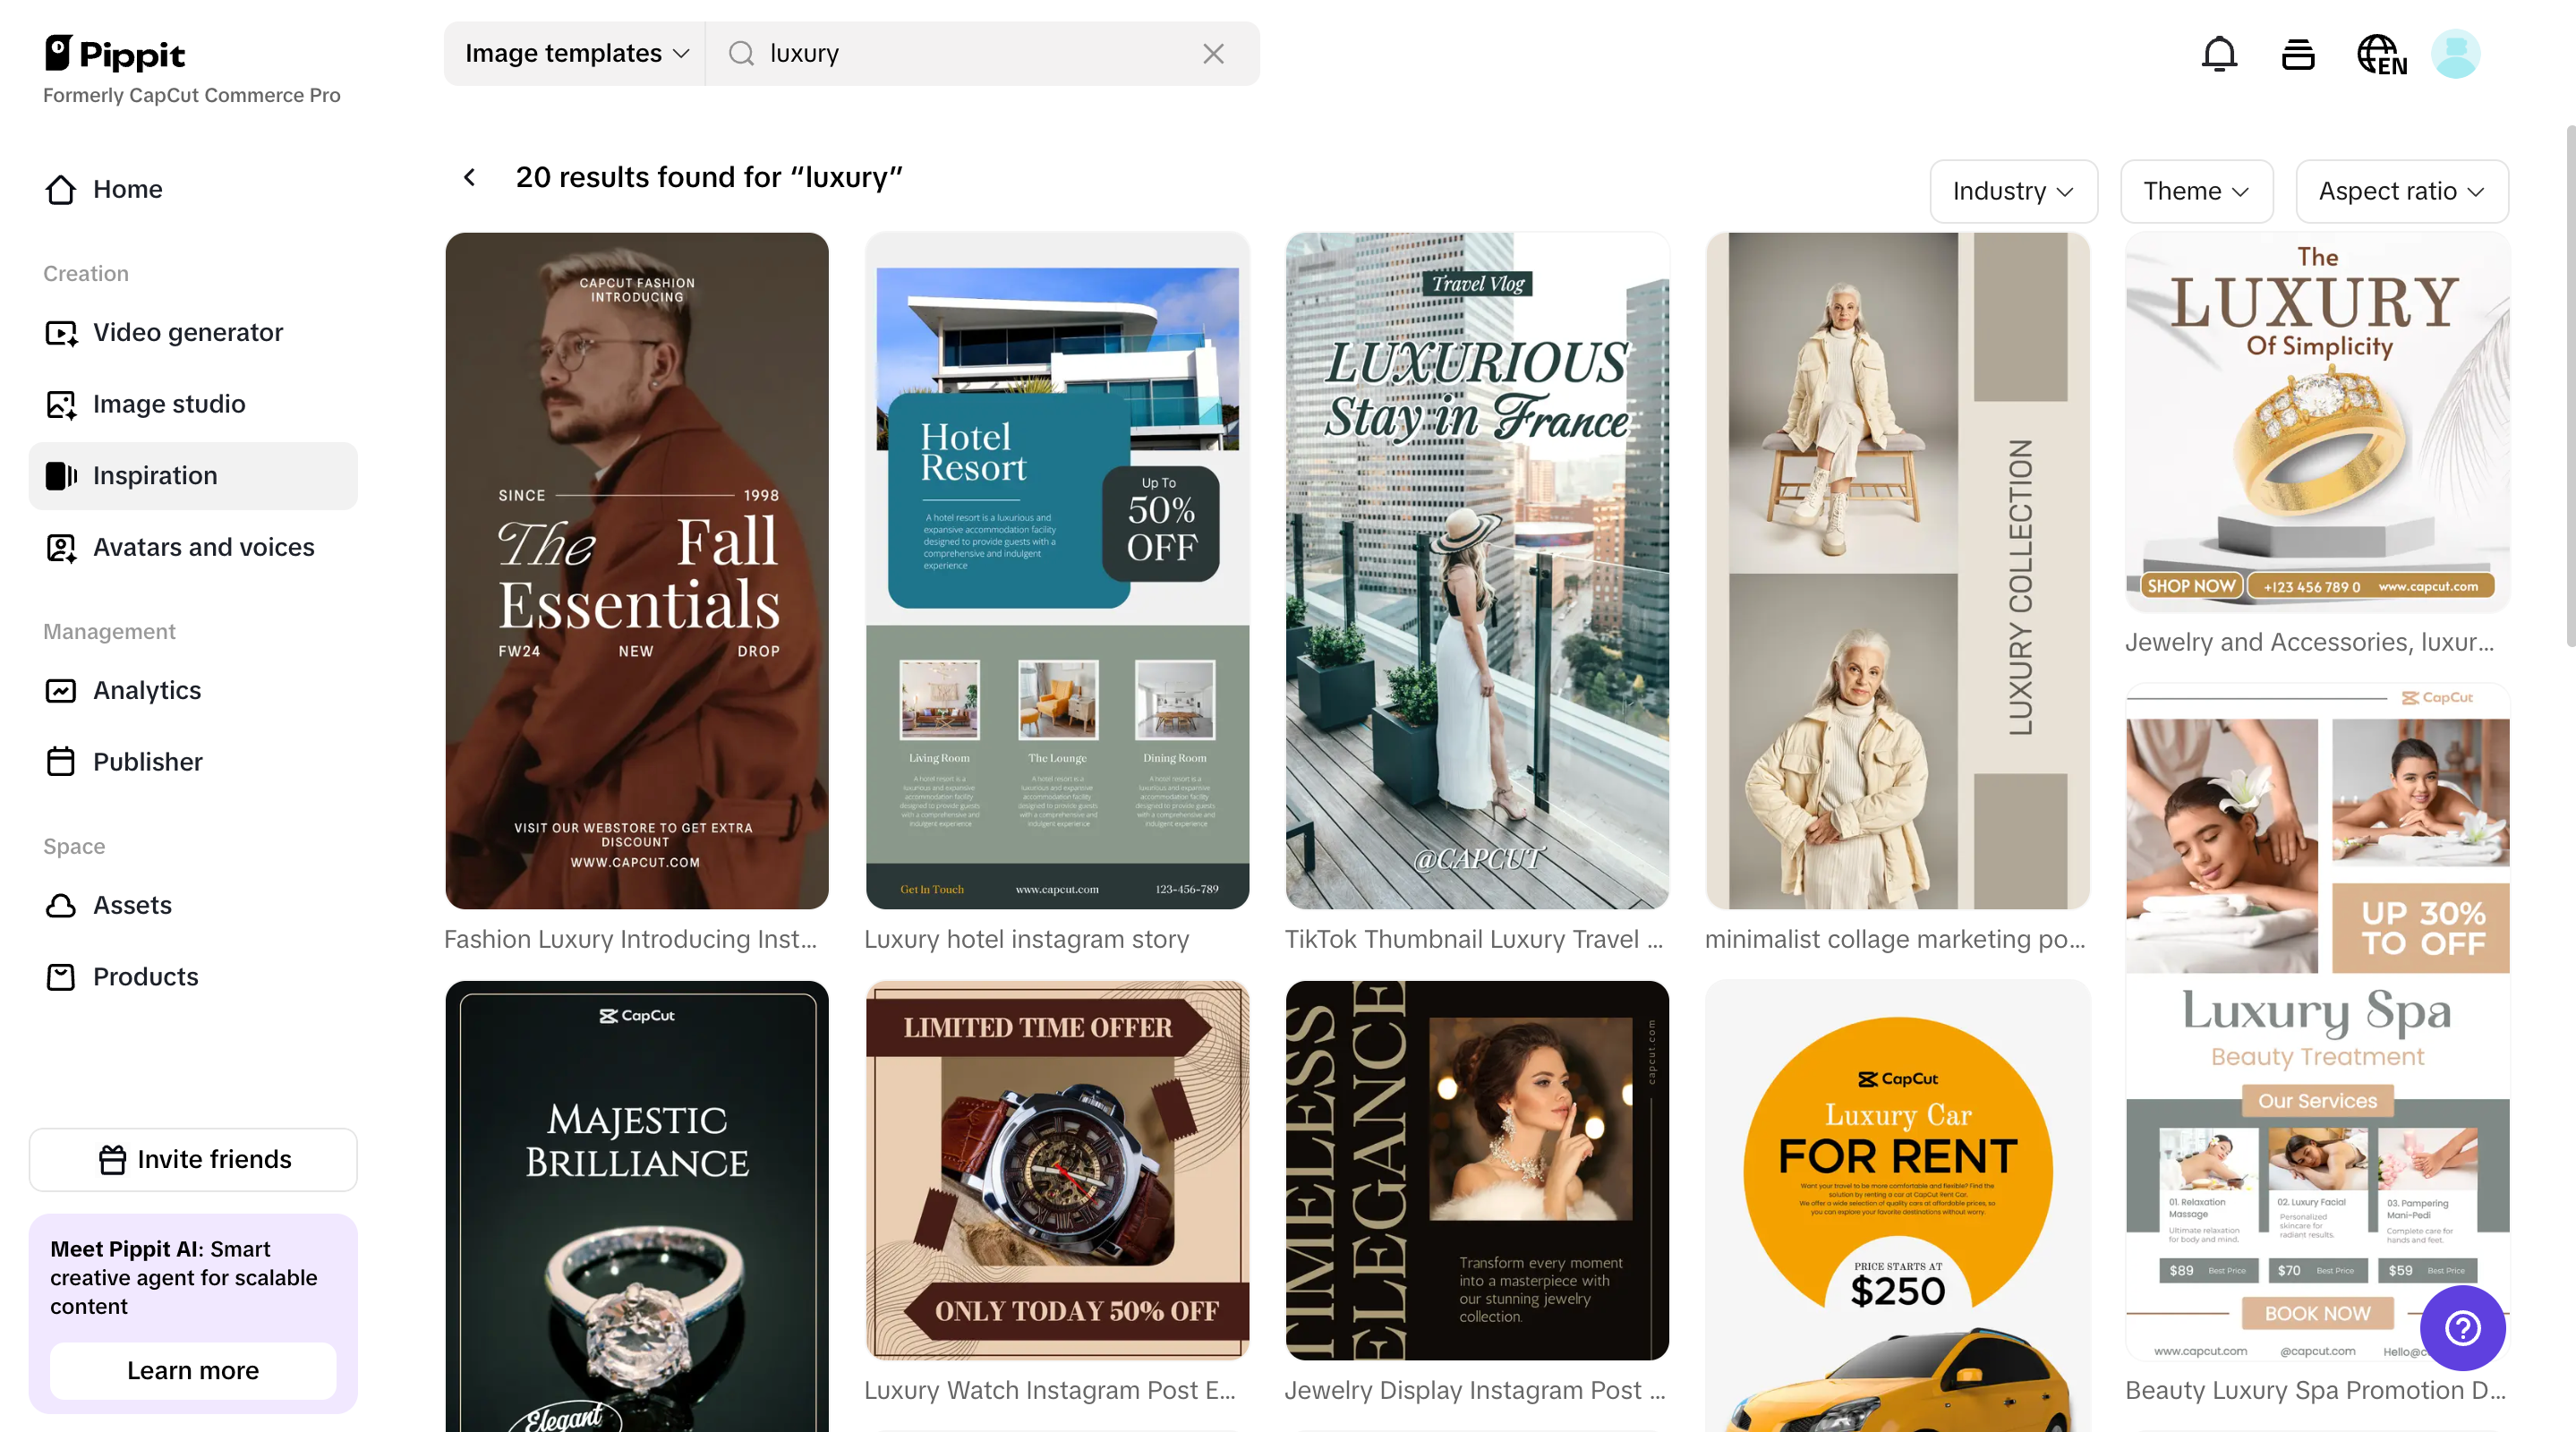The height and width of the screenshot is (1432, 2576).
Task: Open the Theme filter dropdown
Action: tap(2196, 191)
